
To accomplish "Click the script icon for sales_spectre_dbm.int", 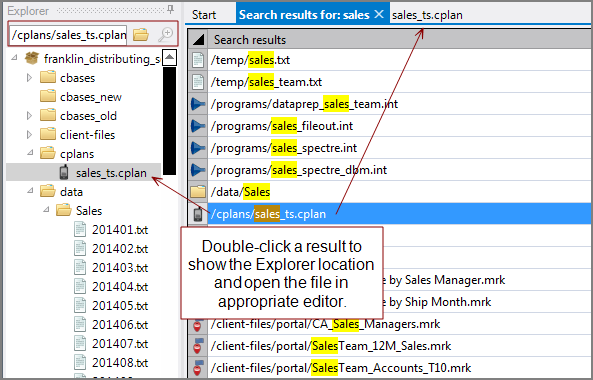I will 197,169.
